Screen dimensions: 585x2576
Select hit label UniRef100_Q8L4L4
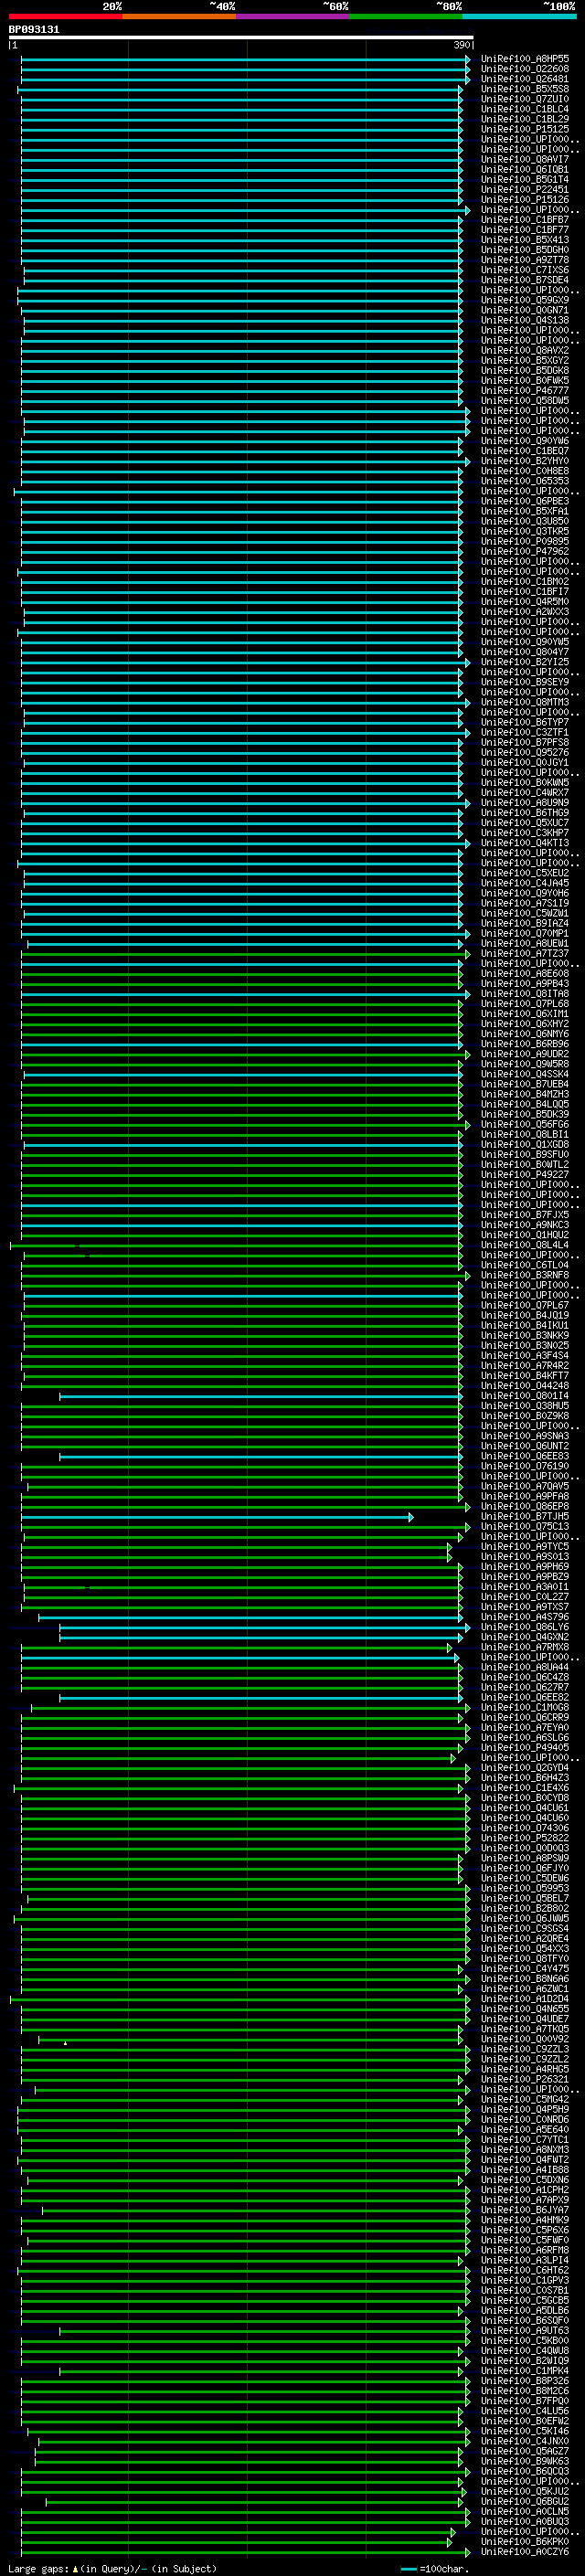tap(525, 1245)
